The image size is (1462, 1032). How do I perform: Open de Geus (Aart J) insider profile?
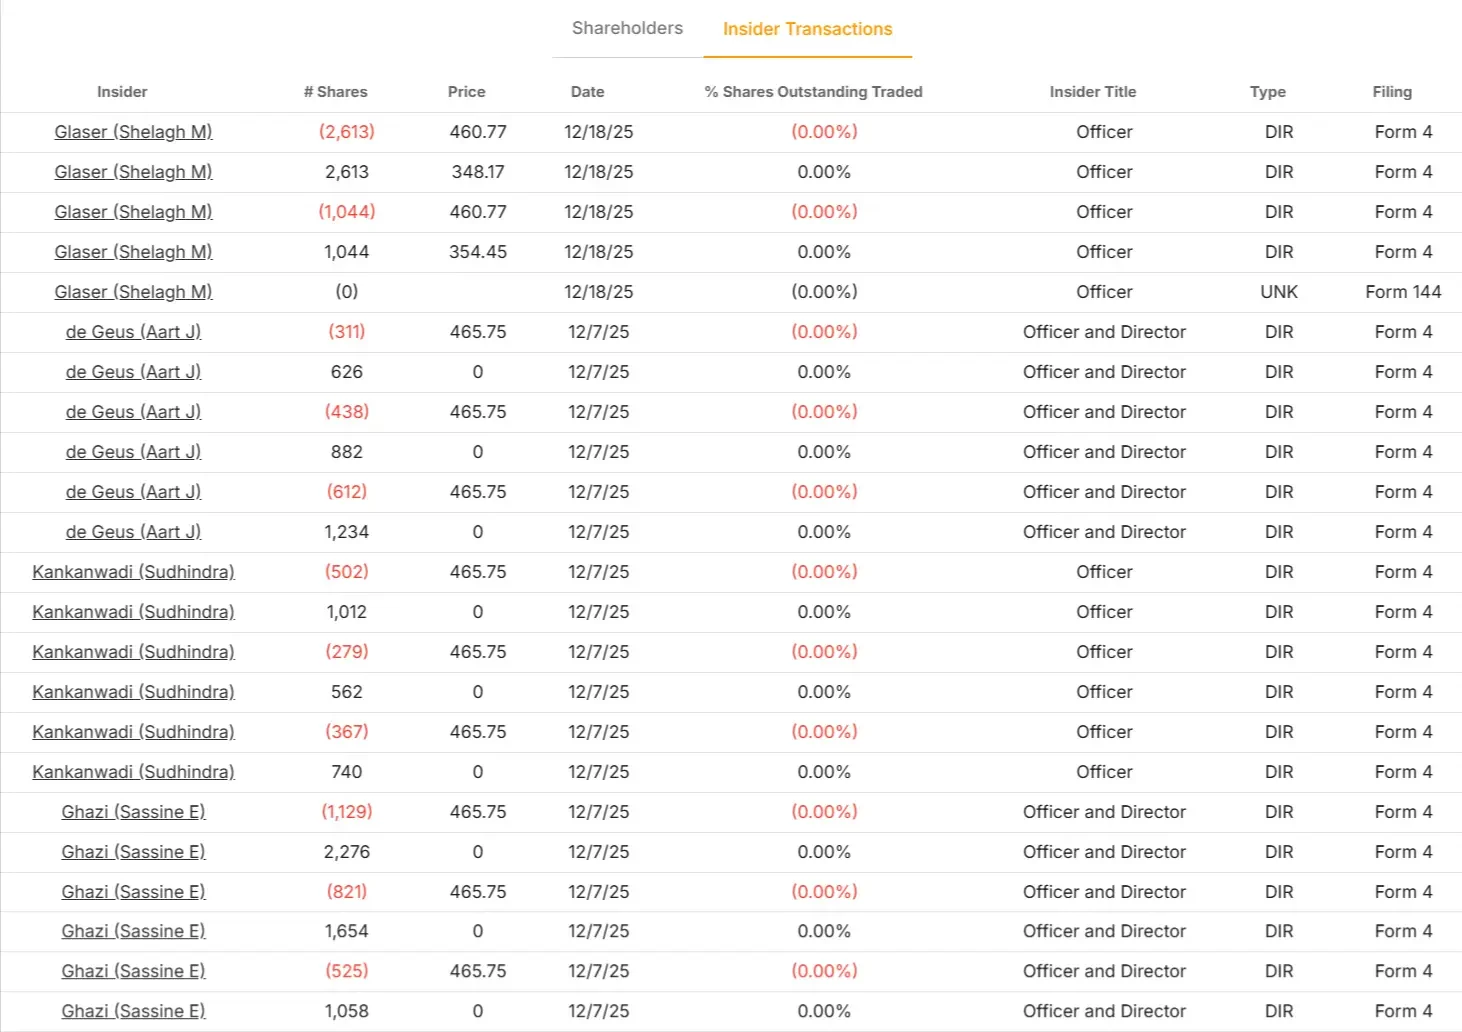pyautogui.click(x=133, y=331)
